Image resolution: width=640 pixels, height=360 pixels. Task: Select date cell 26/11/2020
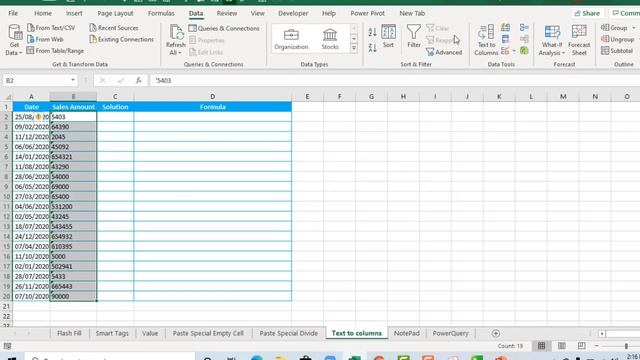click(31, 287)
